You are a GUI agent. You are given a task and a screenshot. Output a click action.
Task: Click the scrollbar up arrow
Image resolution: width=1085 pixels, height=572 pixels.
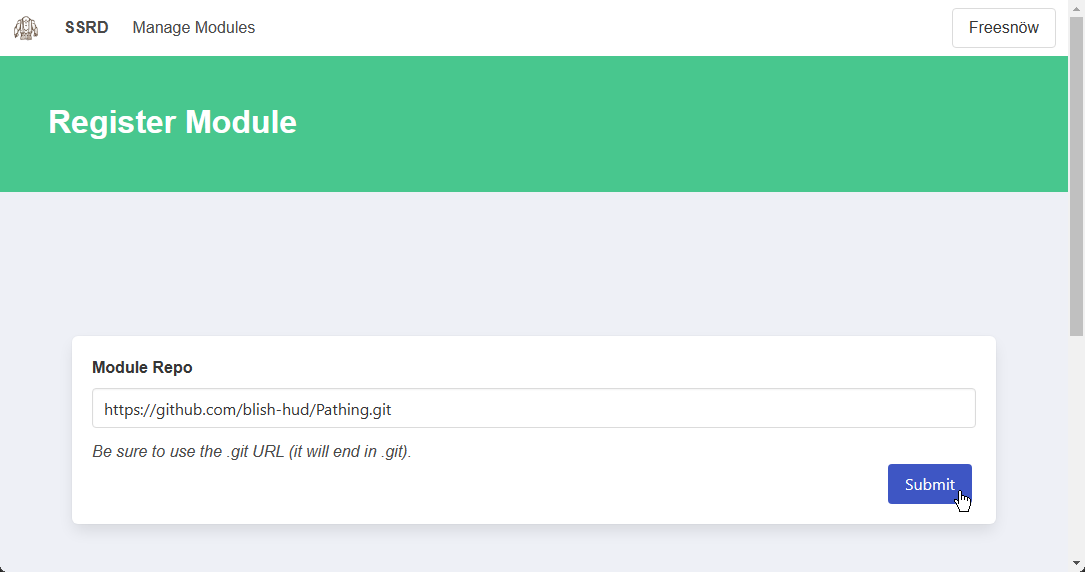click(1076, 8)
